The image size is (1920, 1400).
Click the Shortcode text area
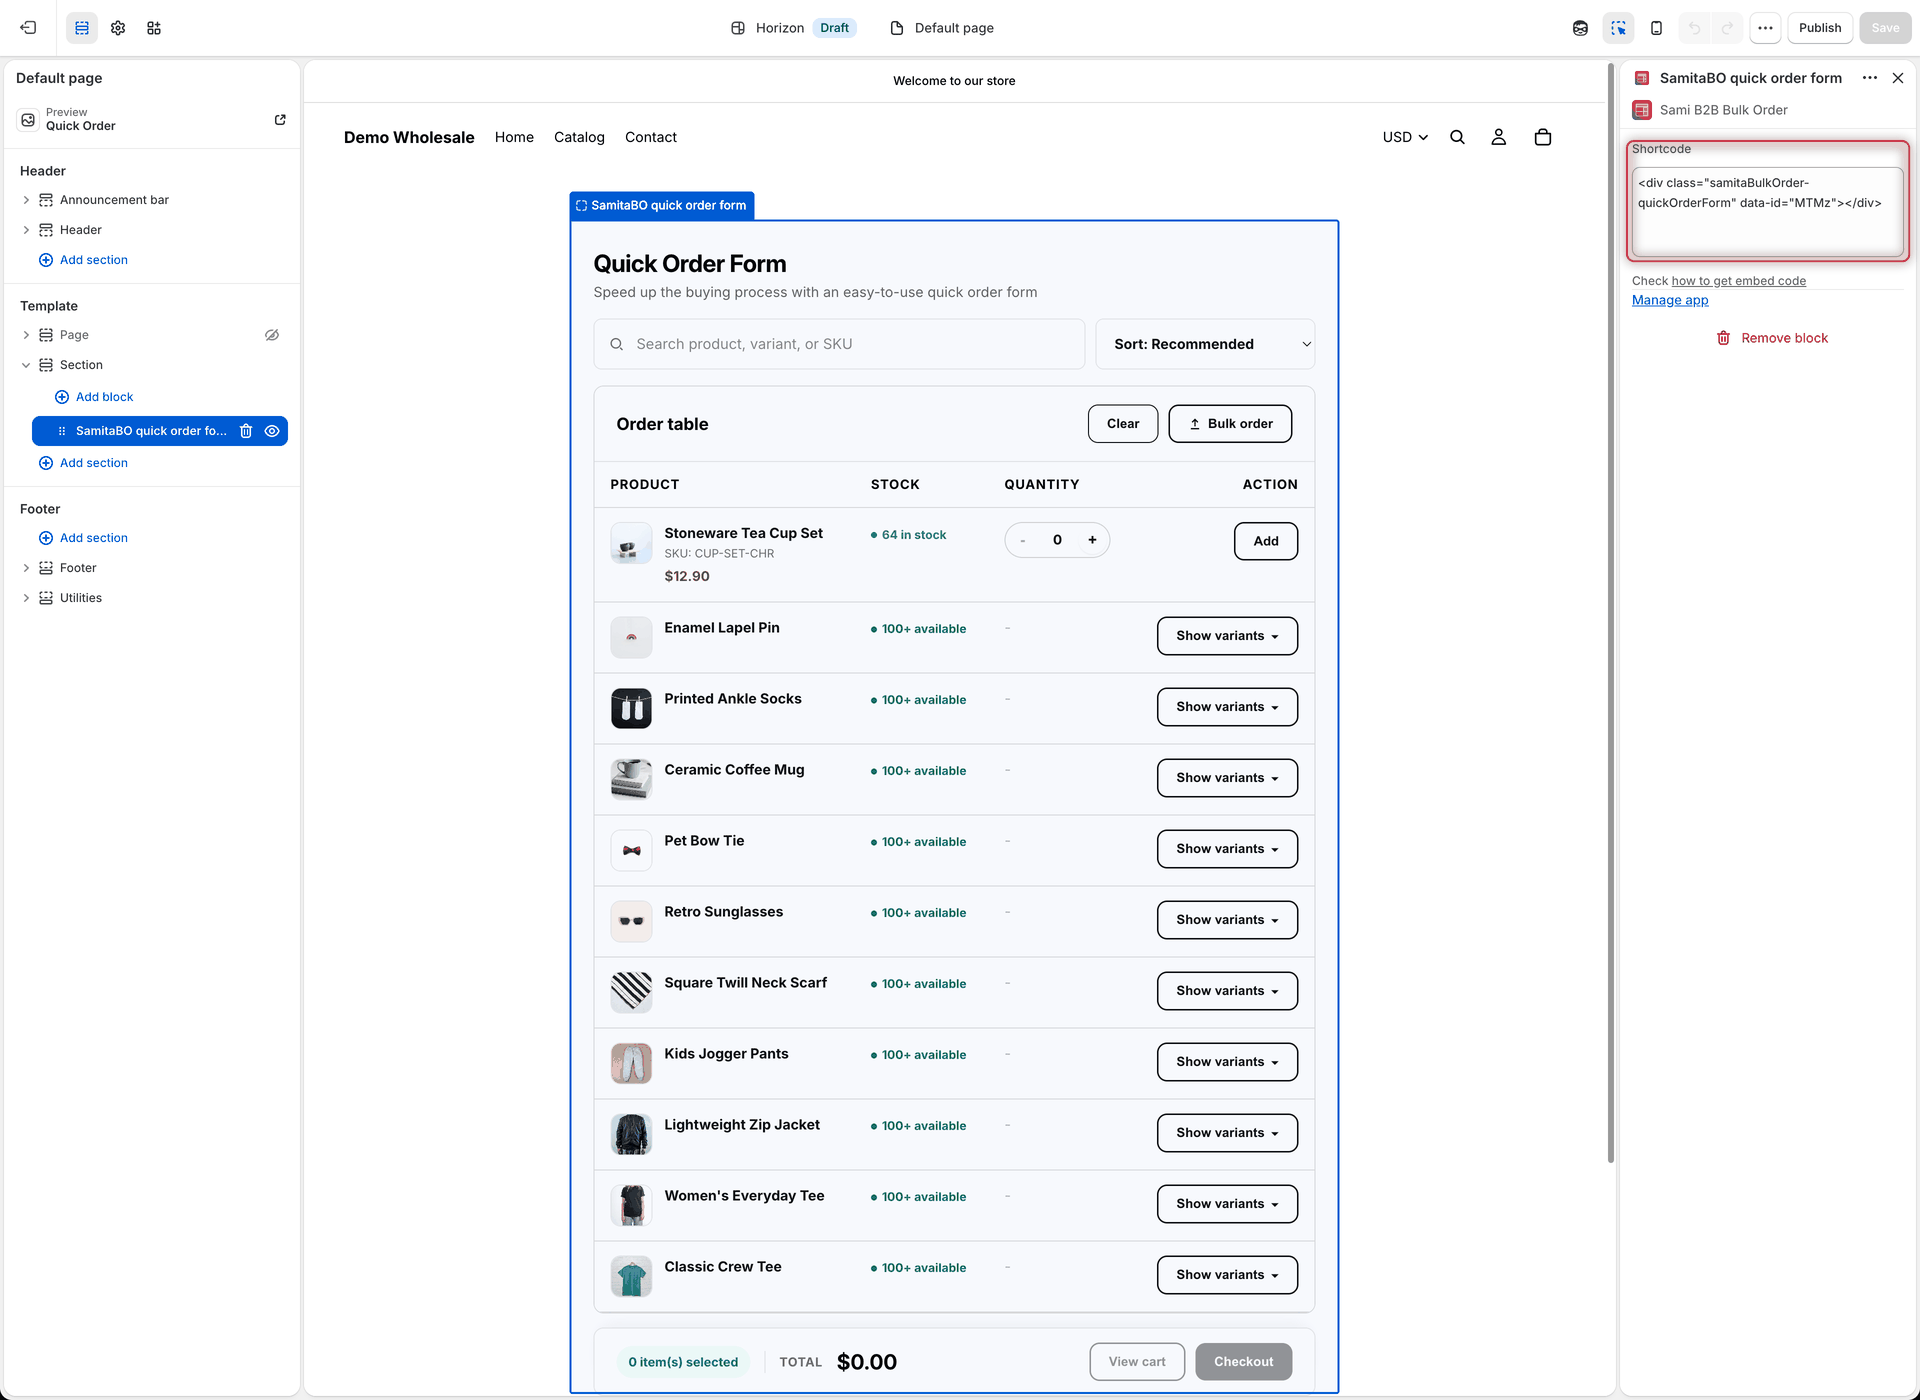coord(1767,212)
